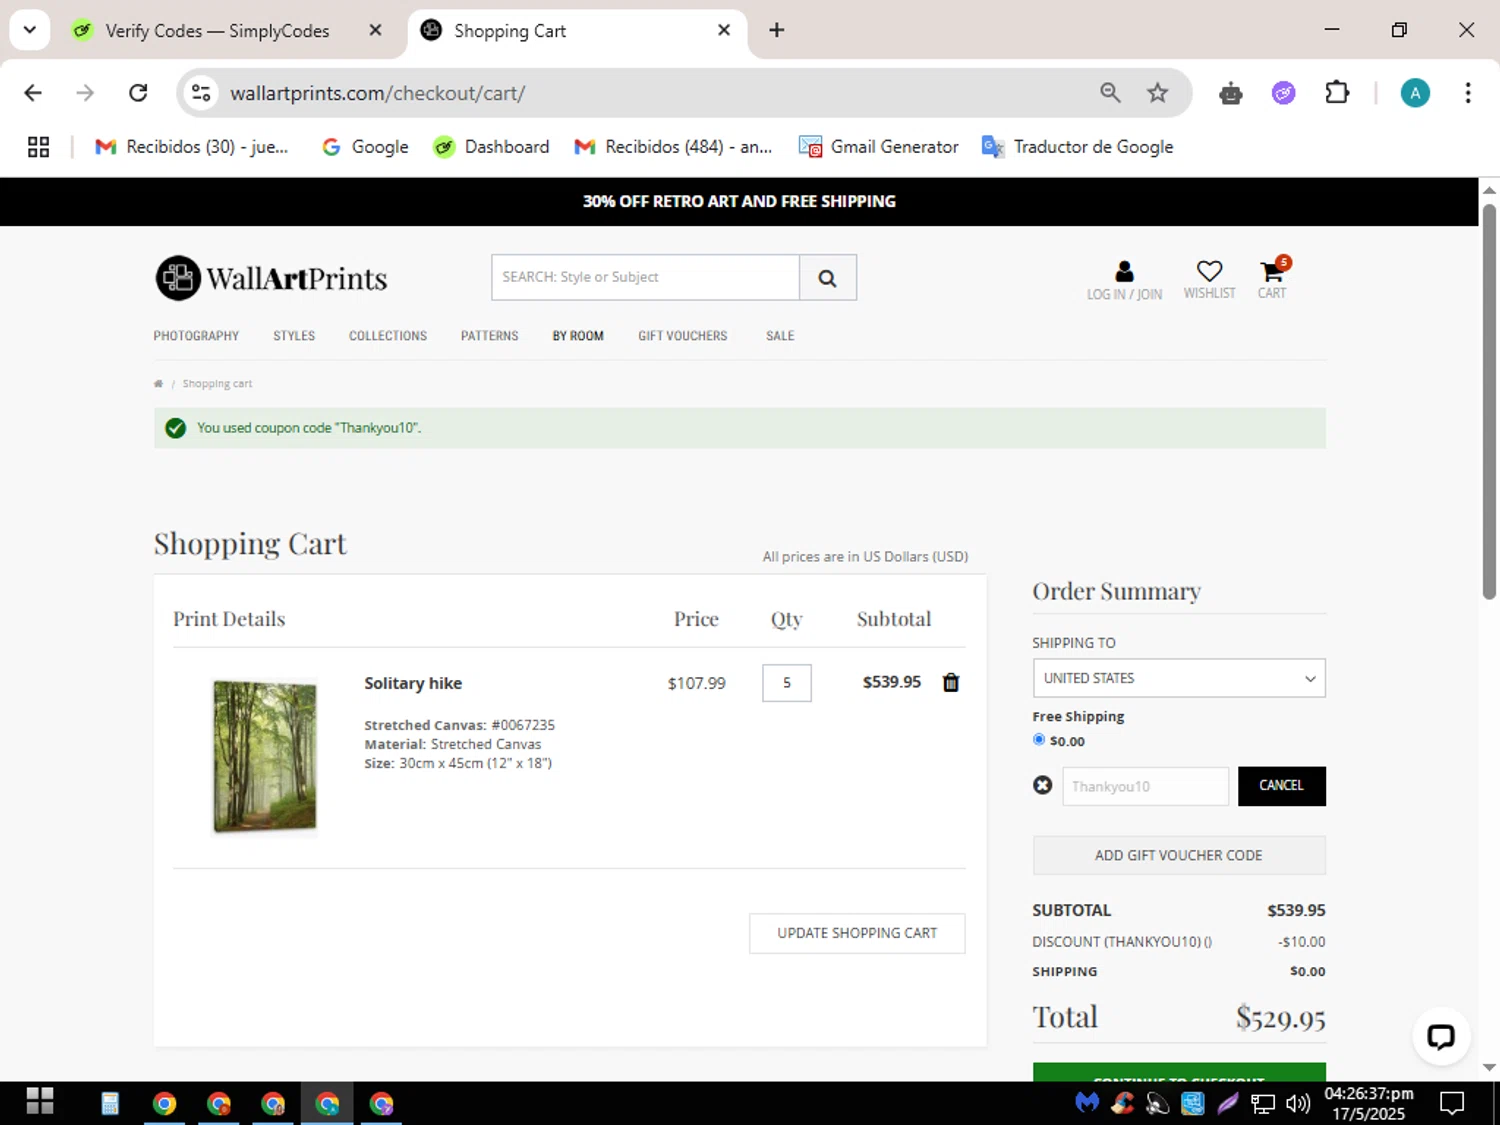The image size is (1500, 1125).
Task: Open the live chat bubble
Action: pyautogui.click(x=1440, y=1036)
